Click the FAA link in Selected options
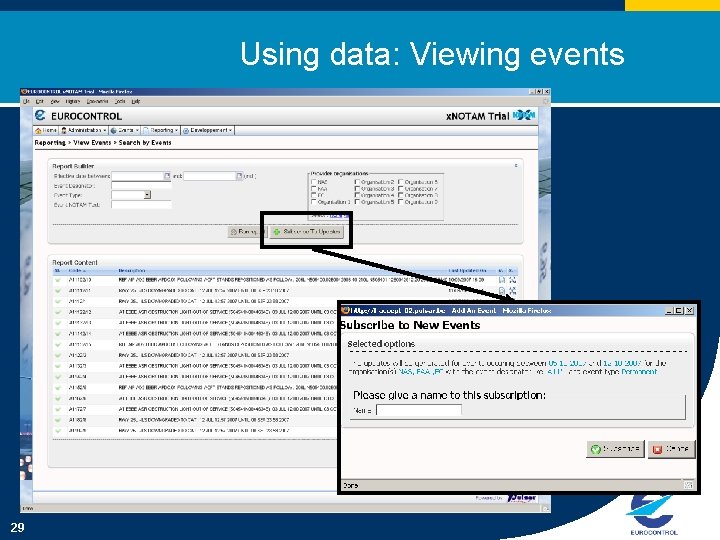Image resolution: width=720 pixels, height=540 pixels. point(422,372)
